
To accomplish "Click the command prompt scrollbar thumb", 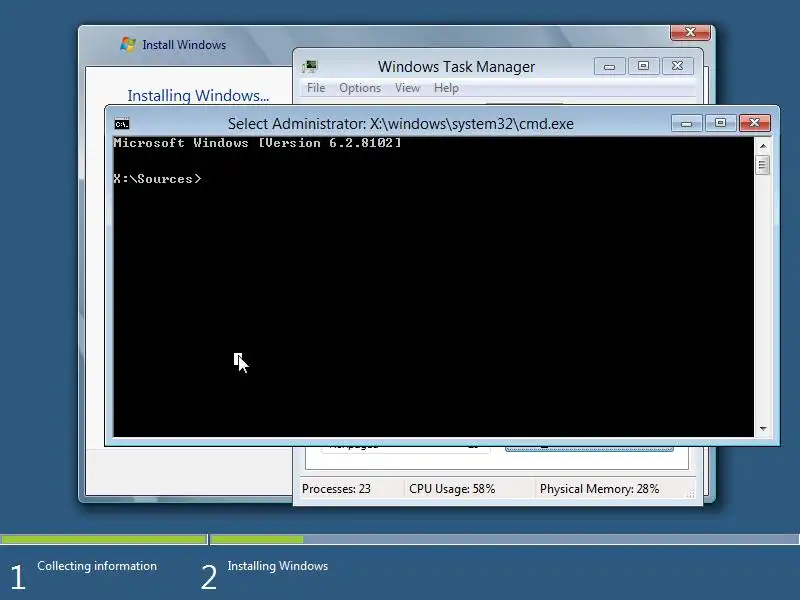I will (x=762, y=164).
